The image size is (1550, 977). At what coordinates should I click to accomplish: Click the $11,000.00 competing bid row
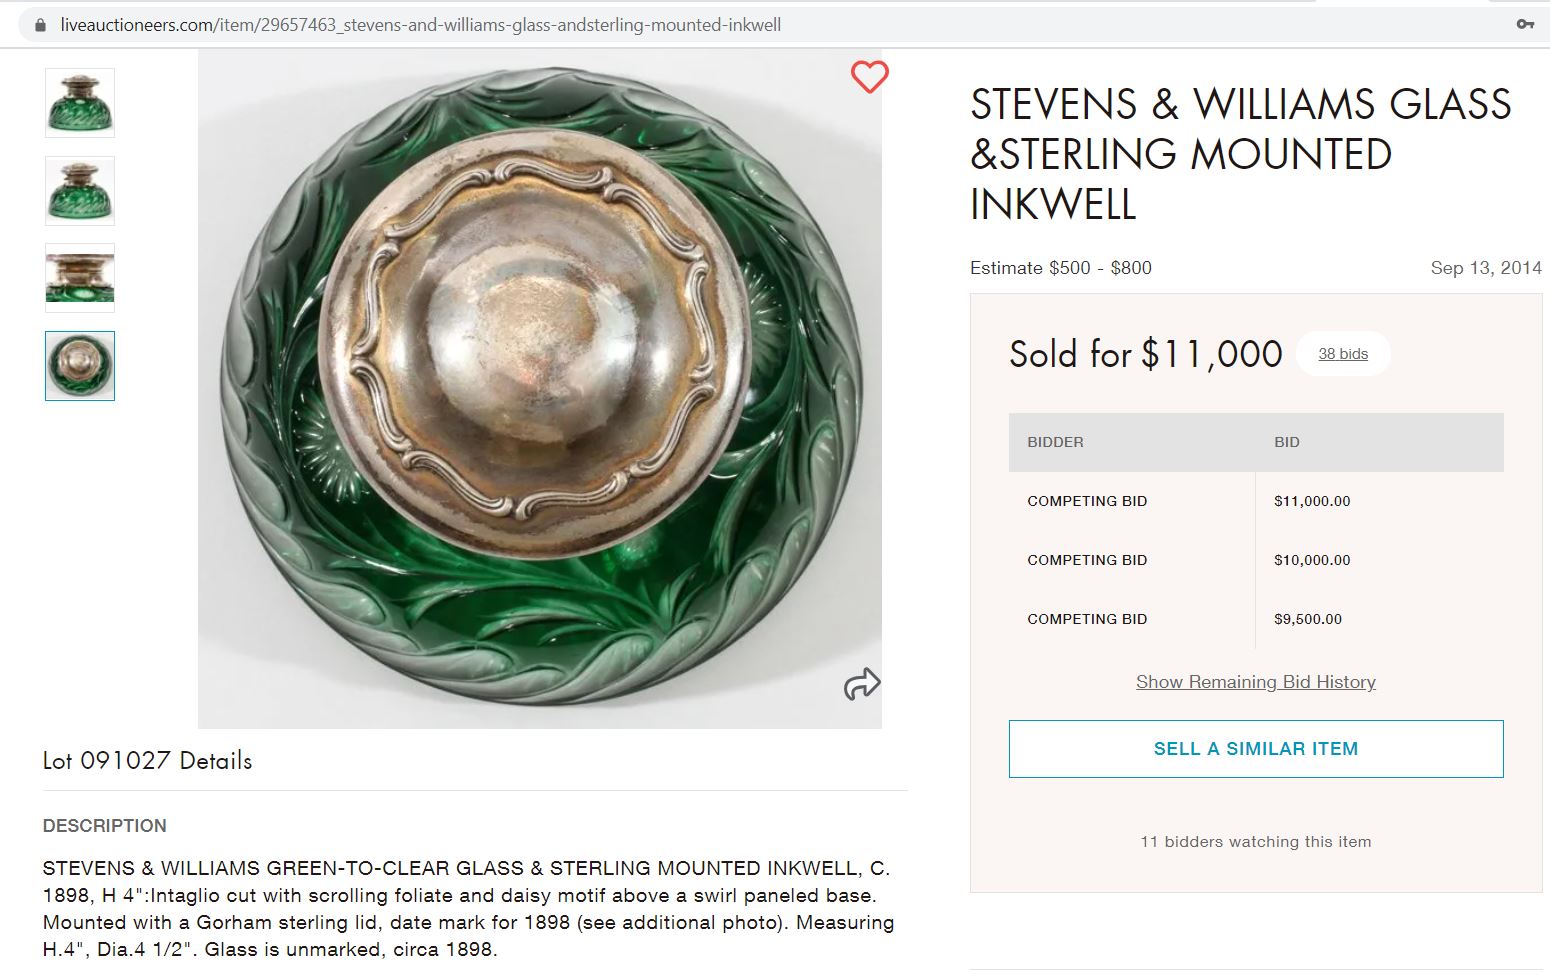click(x=1255, y=501)
